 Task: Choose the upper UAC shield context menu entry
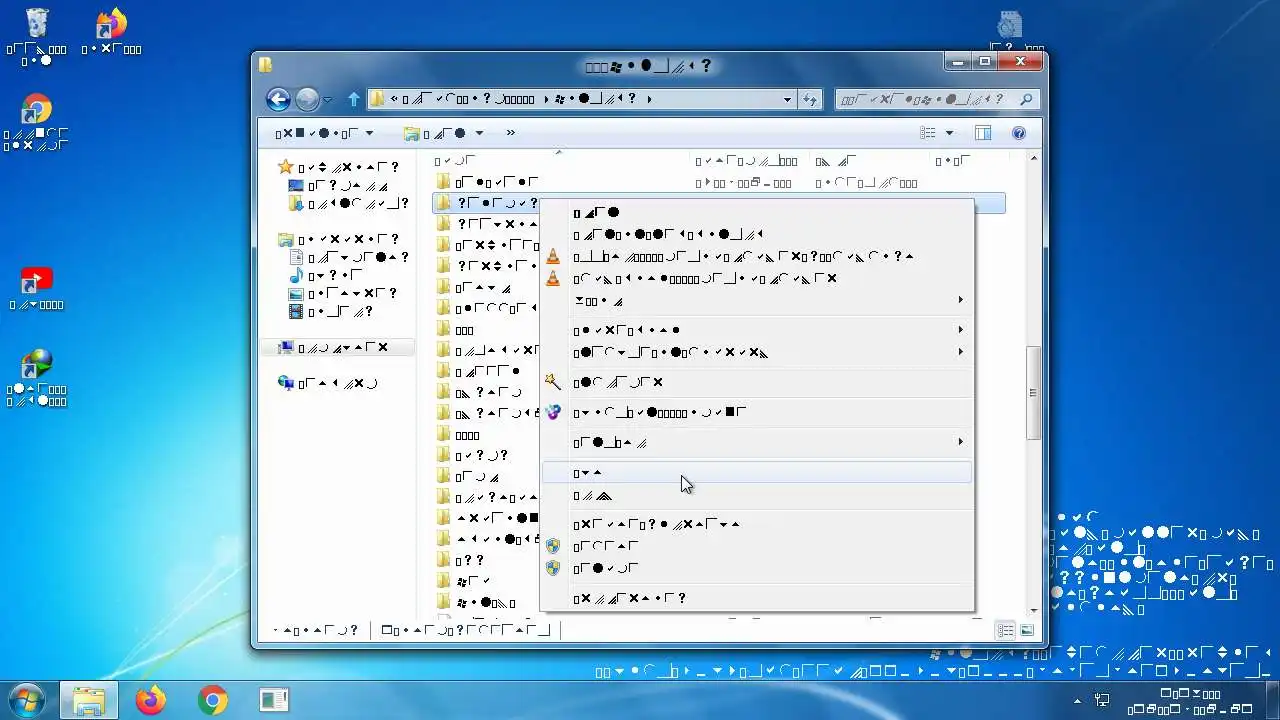(x=757, y=547)
